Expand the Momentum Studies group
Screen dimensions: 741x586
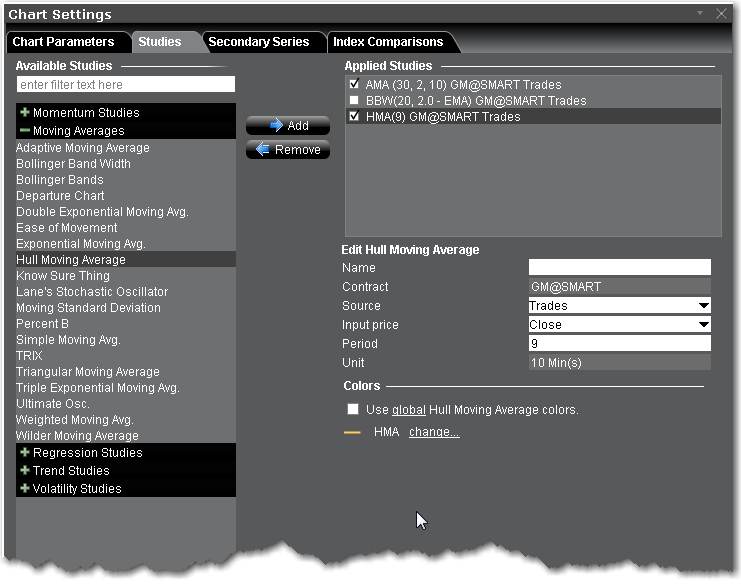(25, 113)
